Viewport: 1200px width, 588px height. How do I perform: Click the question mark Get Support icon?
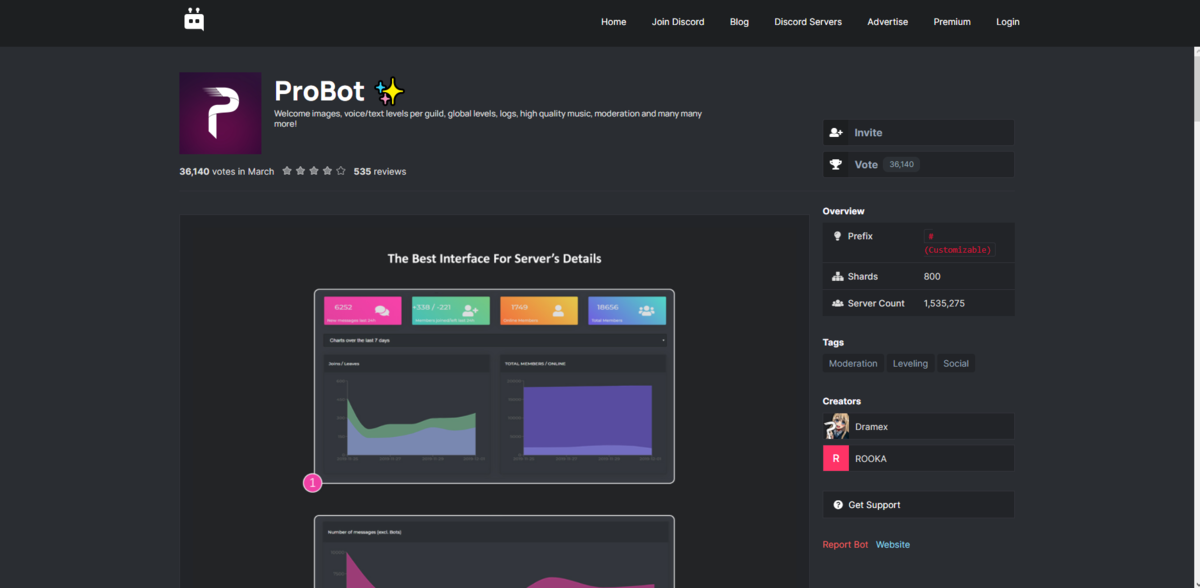pyautogui.click(x=837, y=505)
